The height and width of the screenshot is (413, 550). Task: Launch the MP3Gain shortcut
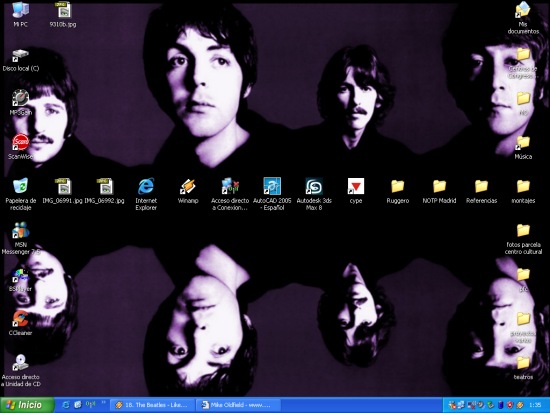coord(20,102)
